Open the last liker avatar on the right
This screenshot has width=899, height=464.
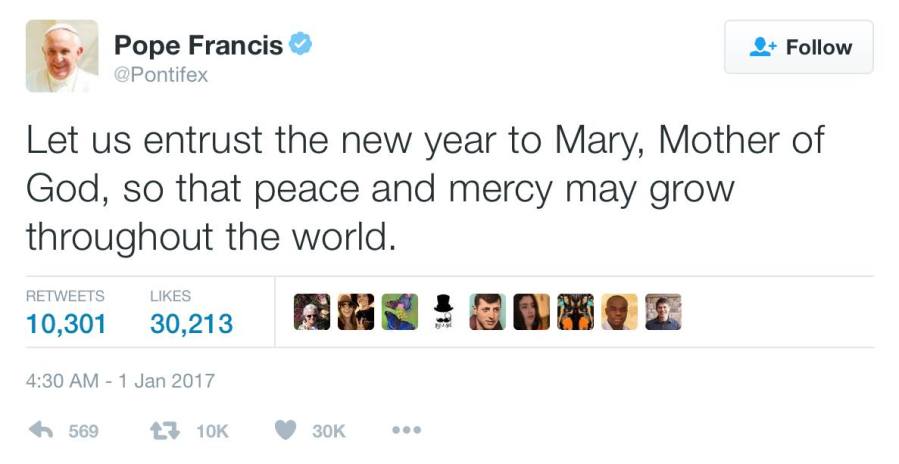click(663, 312)
